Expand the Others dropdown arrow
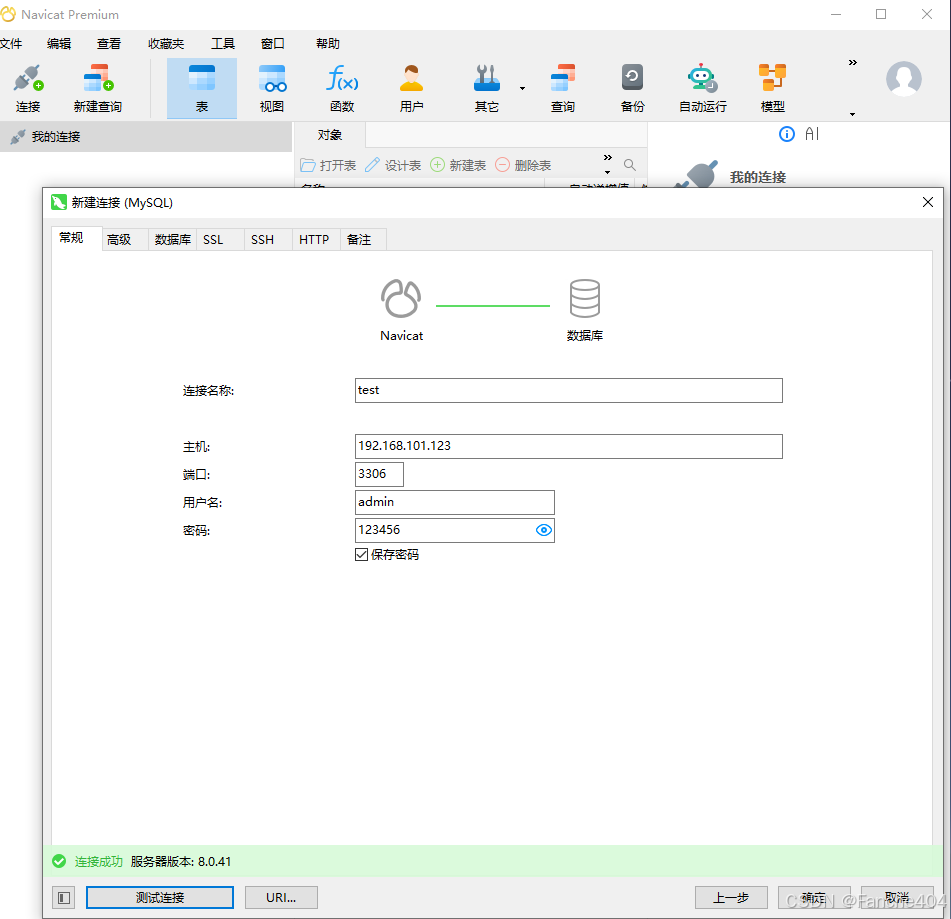This screenshot has height=919, width=951. (x=522, y=89)
